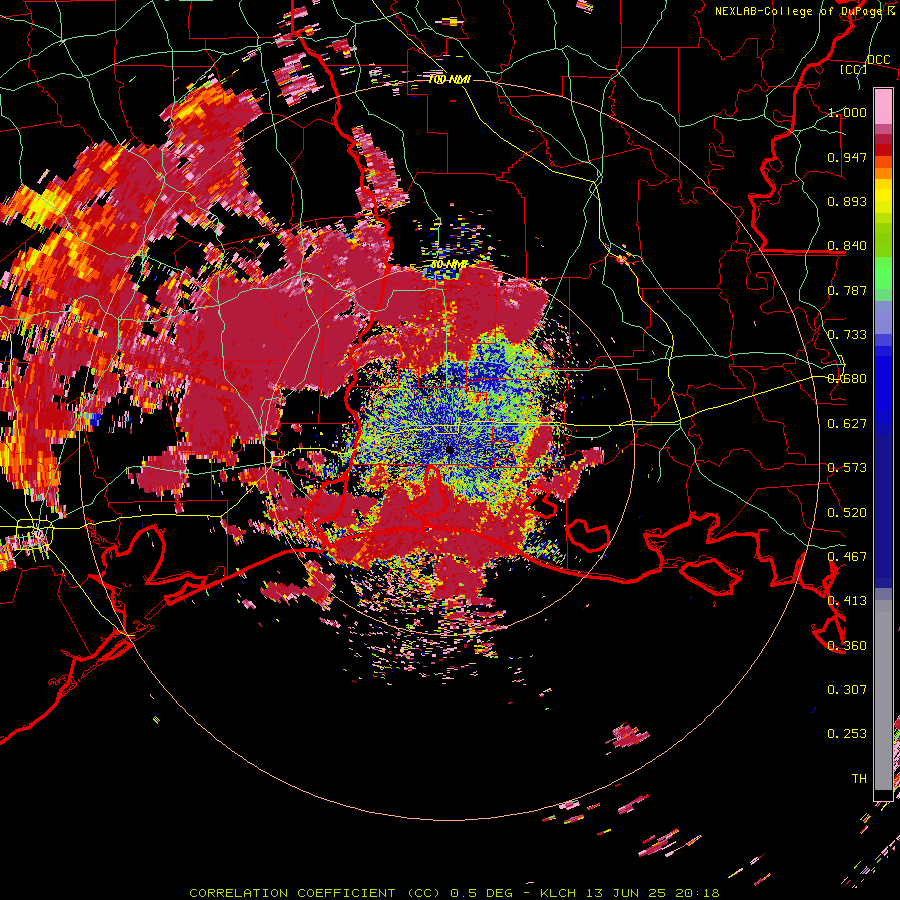Click the 0.680 value on color scale
Image resolution: width=900 pixels, height=900 pixels.
click(x=847, y=379)
